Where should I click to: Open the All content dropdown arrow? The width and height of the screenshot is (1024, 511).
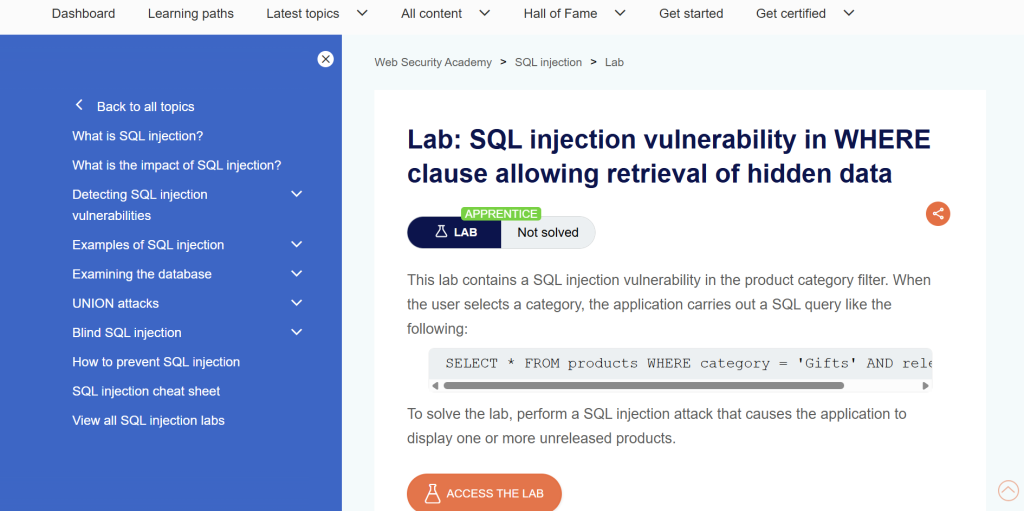click(485, 12)
